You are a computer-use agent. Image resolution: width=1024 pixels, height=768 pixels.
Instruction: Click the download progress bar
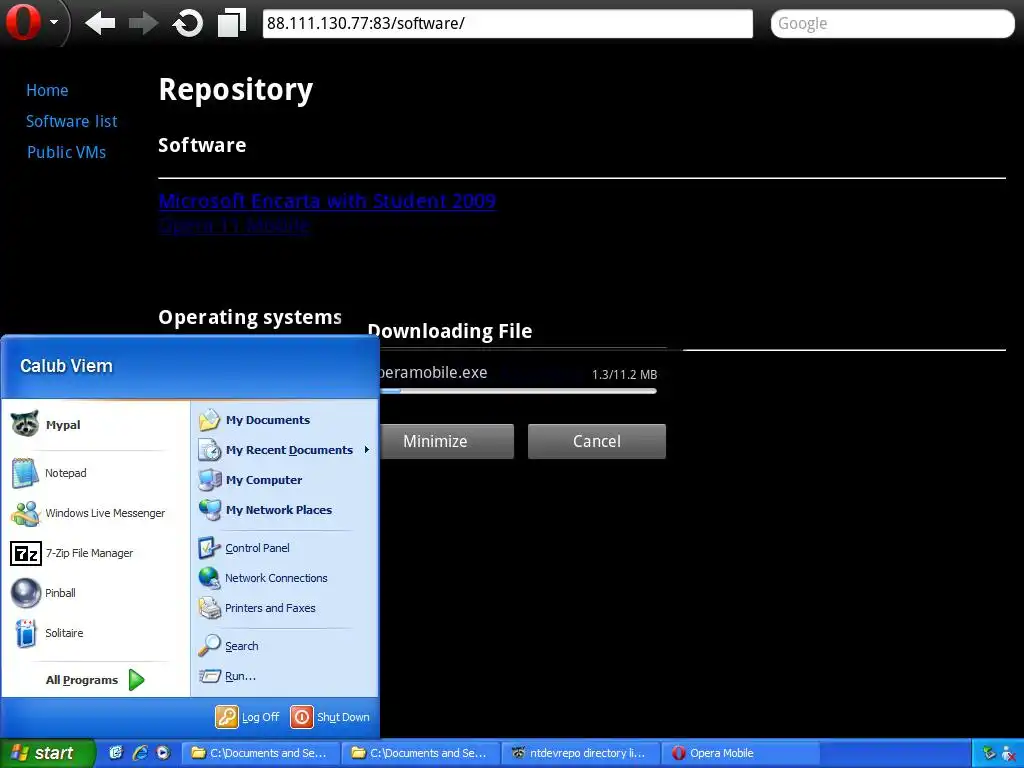[519, 391]
